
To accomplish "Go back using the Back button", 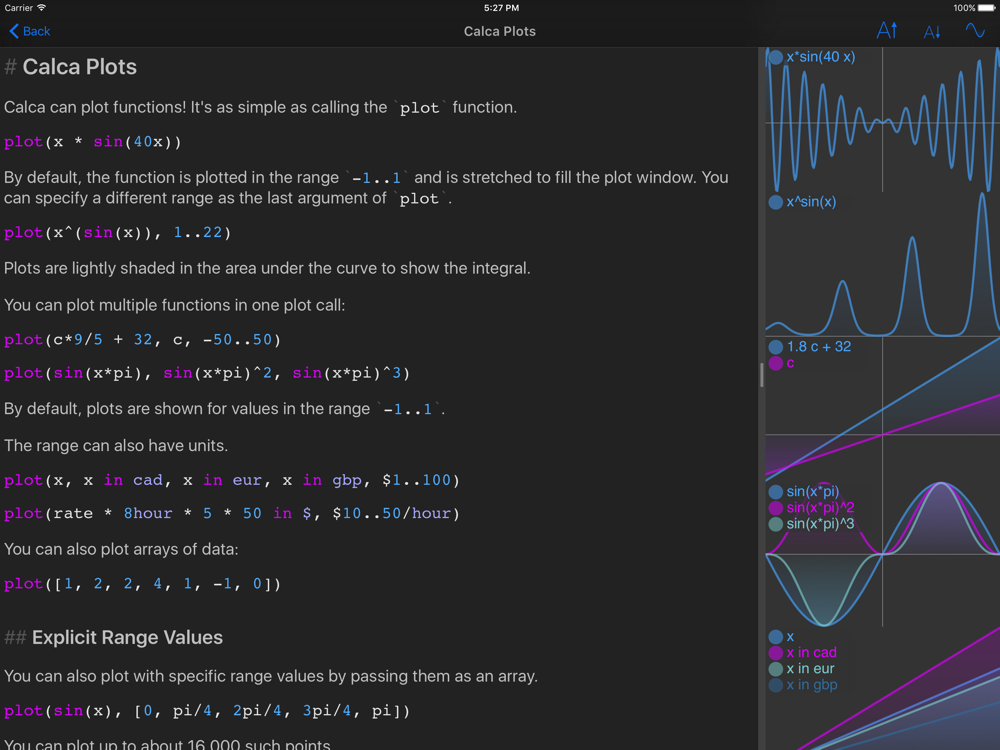I will [x=30, y=31].
